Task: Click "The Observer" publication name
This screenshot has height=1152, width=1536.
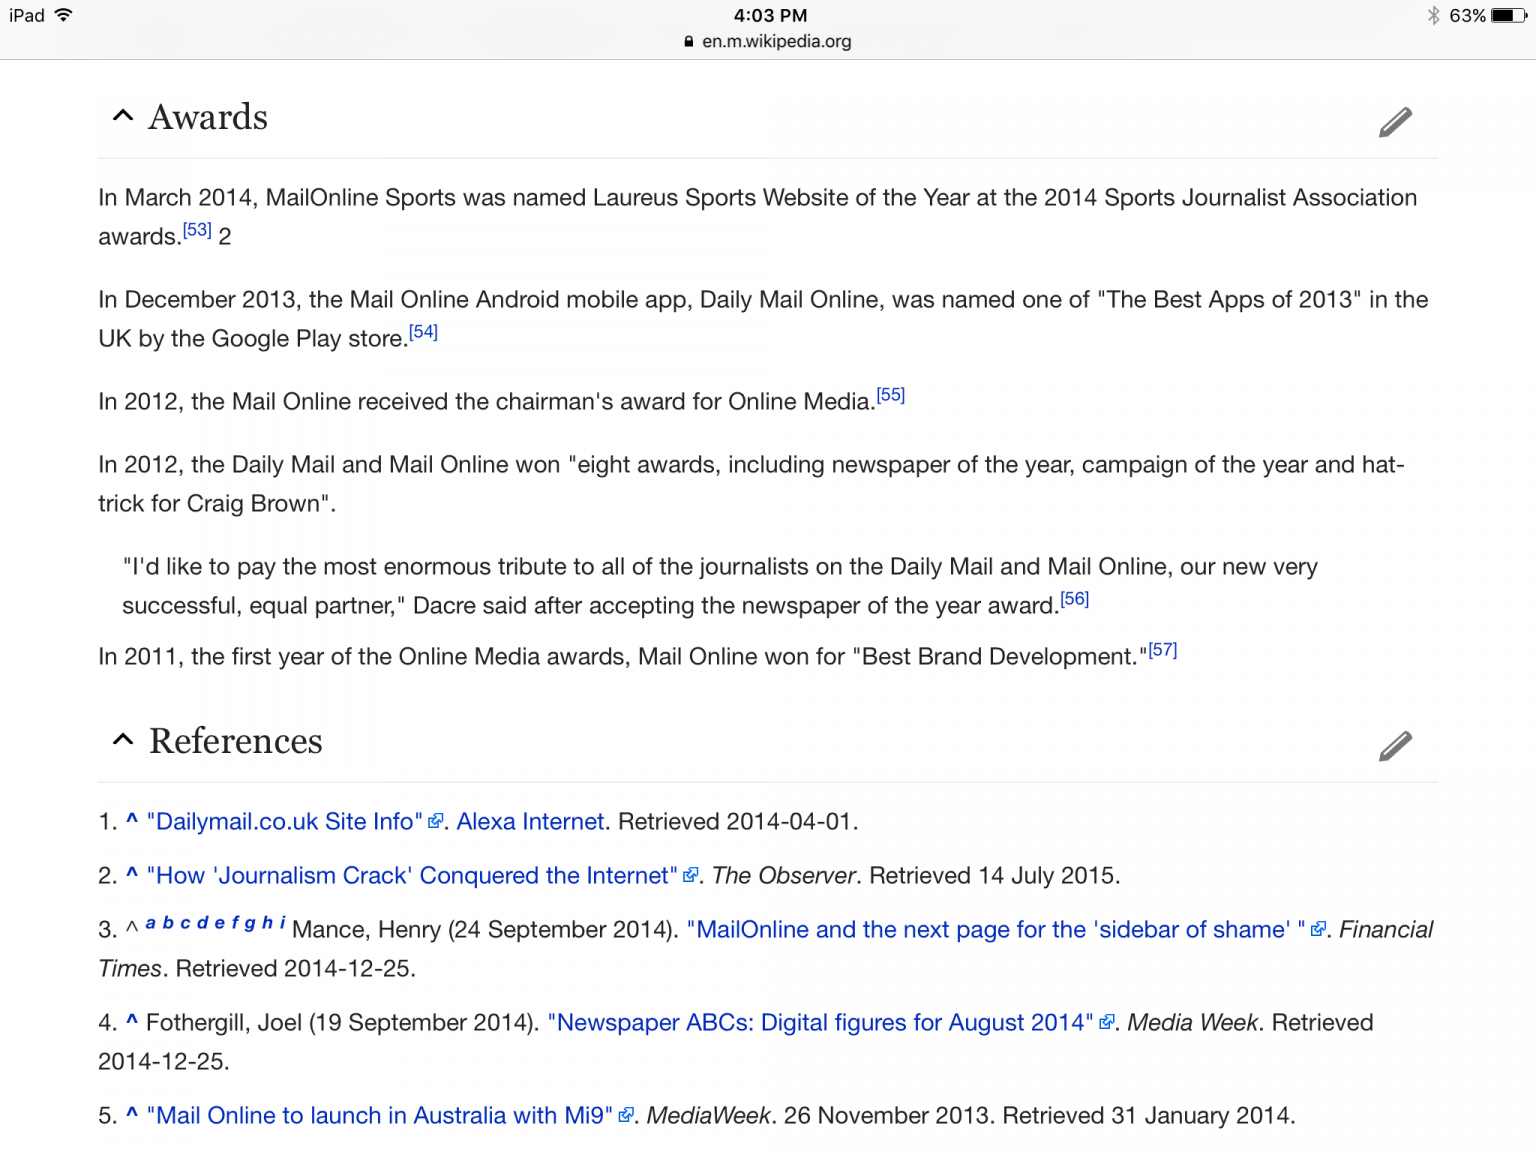Action: pos(784,875)
